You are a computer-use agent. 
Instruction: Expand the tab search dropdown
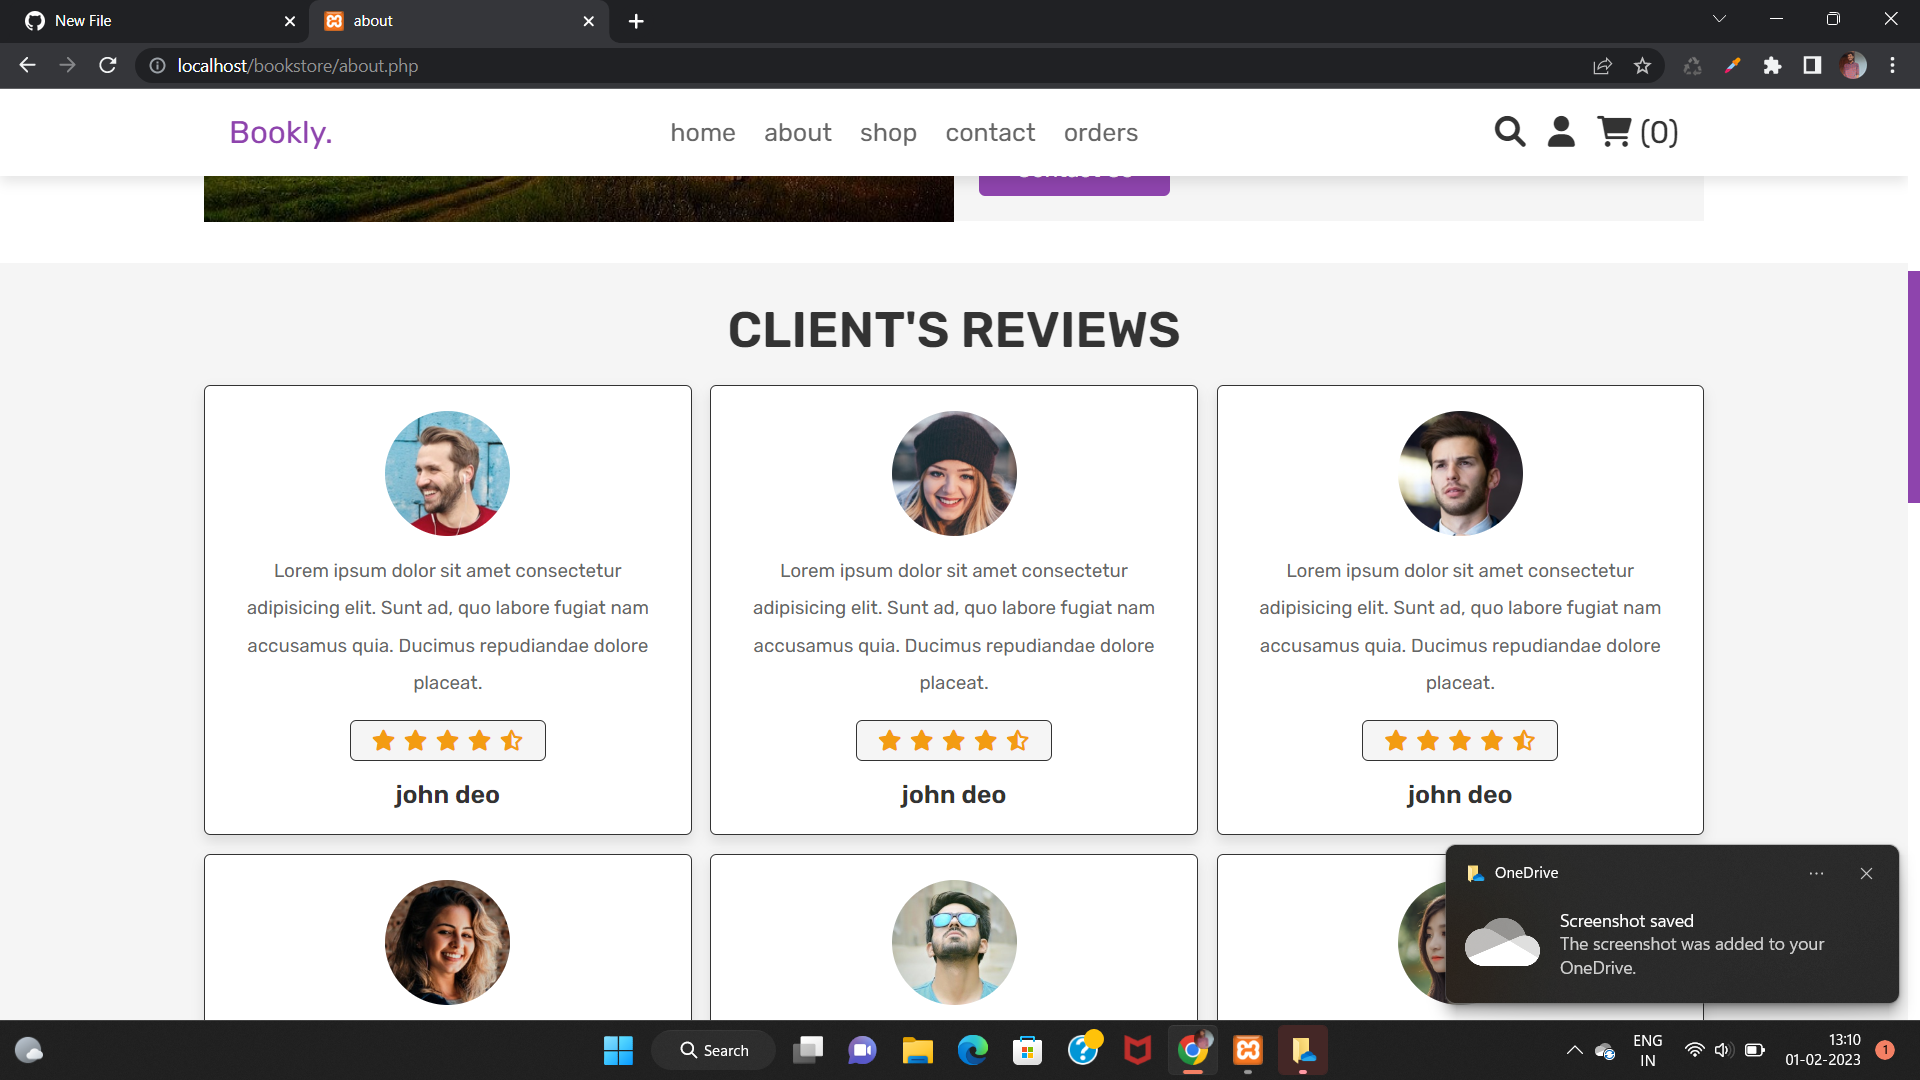[x=1719, y=19]
